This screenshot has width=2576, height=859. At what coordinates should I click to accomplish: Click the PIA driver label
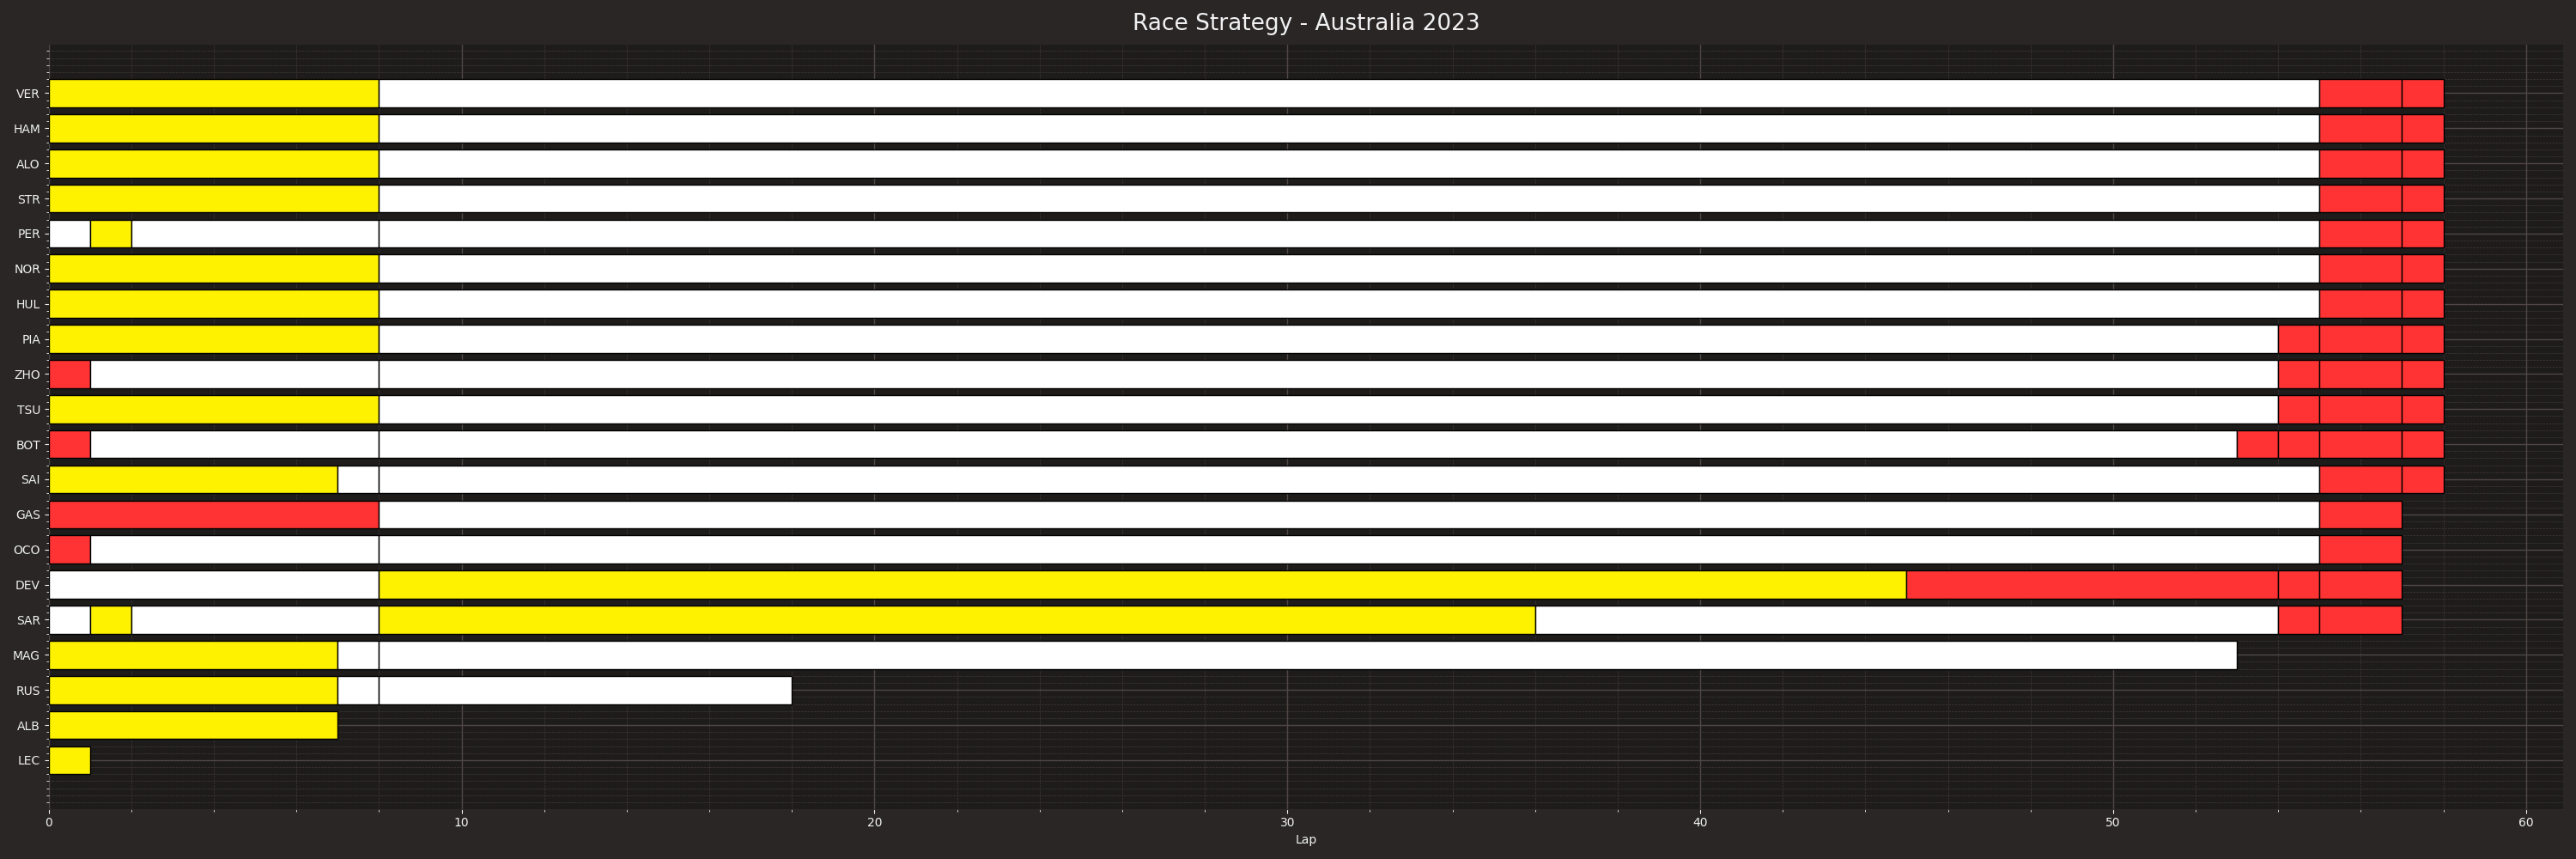31,340
